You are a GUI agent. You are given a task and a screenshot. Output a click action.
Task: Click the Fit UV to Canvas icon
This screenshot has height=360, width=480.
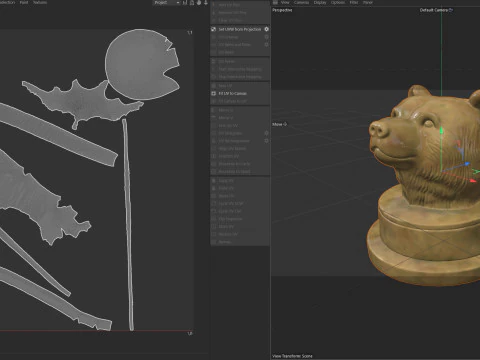(214, 93)
